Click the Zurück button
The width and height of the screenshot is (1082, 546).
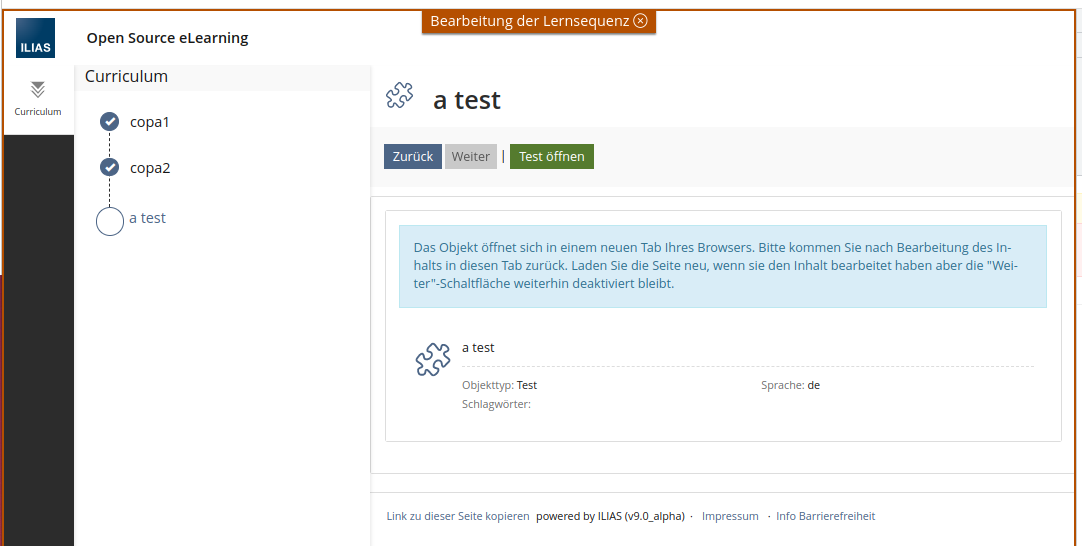tap(413, 157)
